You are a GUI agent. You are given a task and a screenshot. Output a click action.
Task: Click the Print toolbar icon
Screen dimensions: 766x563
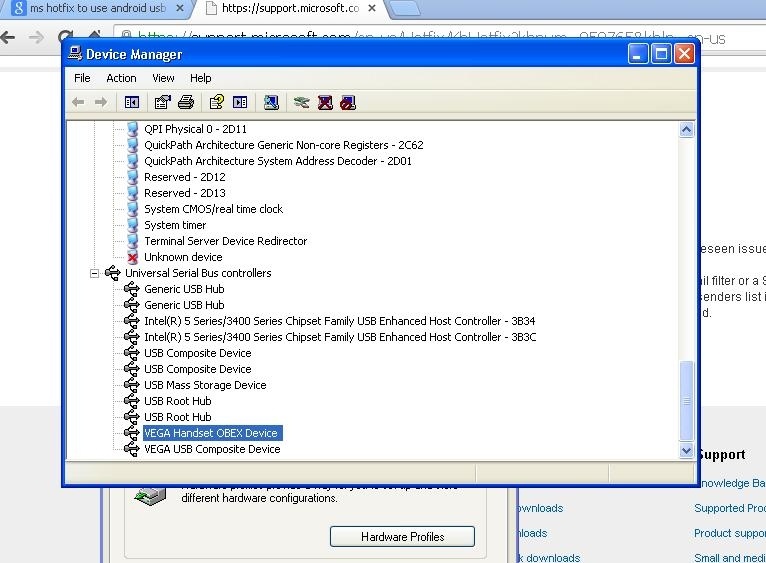pos(186,102)
